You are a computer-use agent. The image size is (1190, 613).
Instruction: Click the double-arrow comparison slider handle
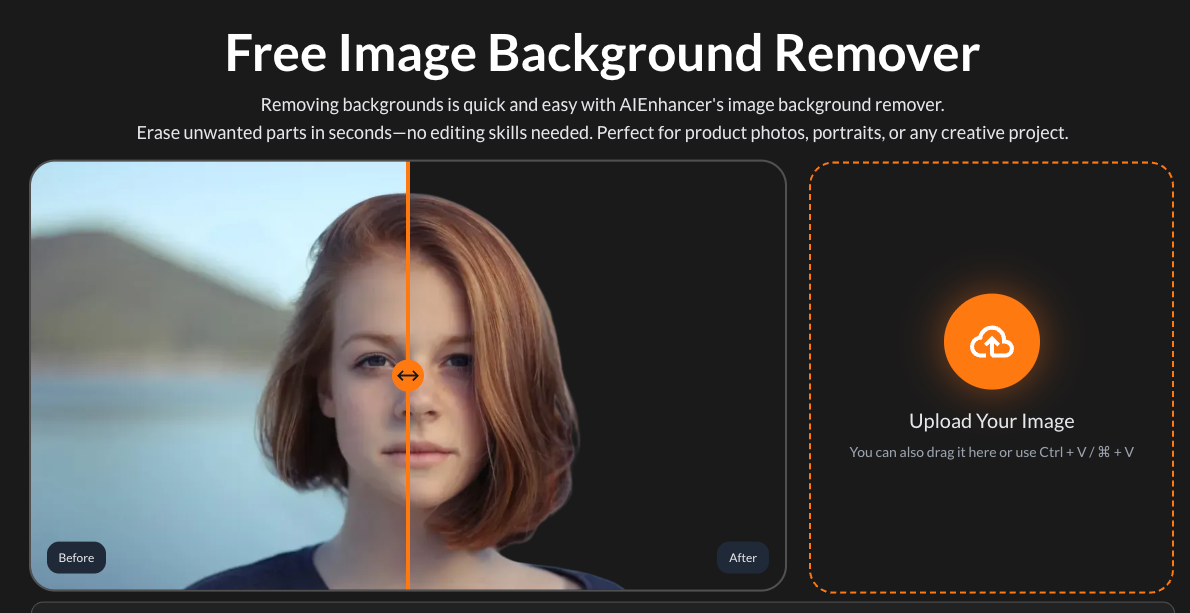(x=408, y=376)
